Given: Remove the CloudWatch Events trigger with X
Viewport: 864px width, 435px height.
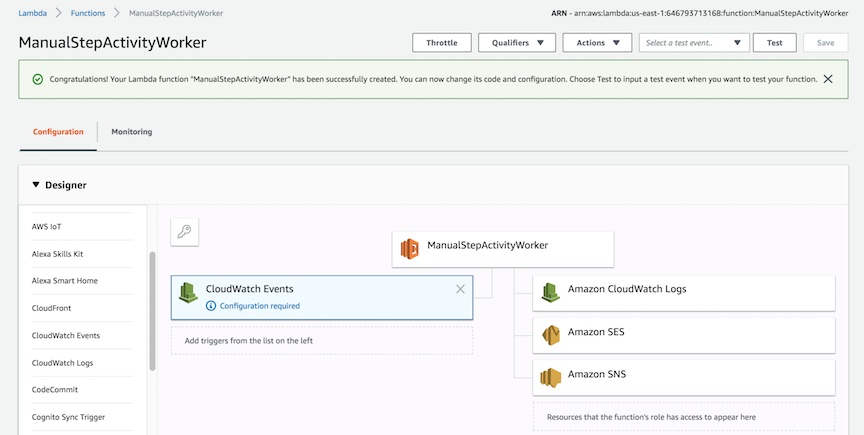Looking at the screenshot, I should pos(460,289).
